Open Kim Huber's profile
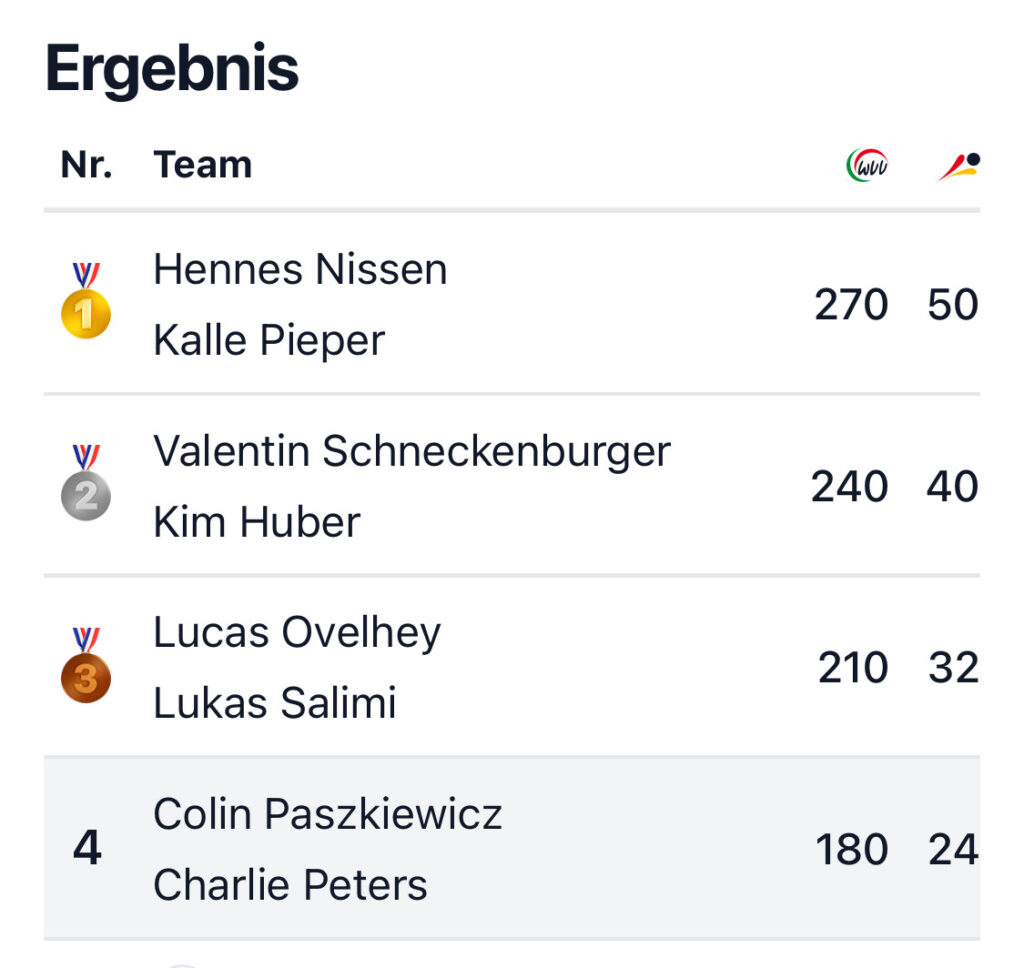The image size is (1024, 968). point(257,522)
